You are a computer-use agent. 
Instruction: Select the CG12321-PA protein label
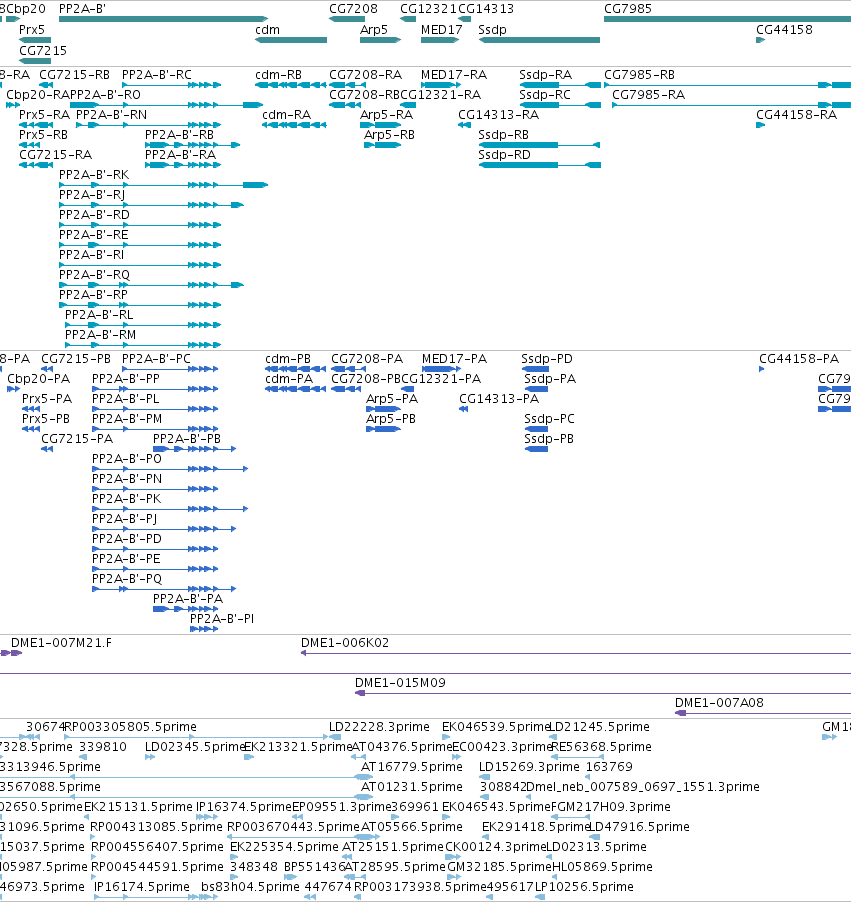click(x=441, y=379)
